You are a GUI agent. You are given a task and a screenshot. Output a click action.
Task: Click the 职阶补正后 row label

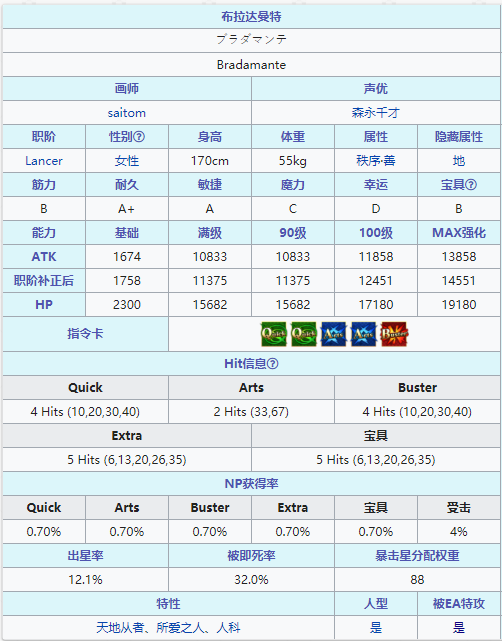click(44, 281)
